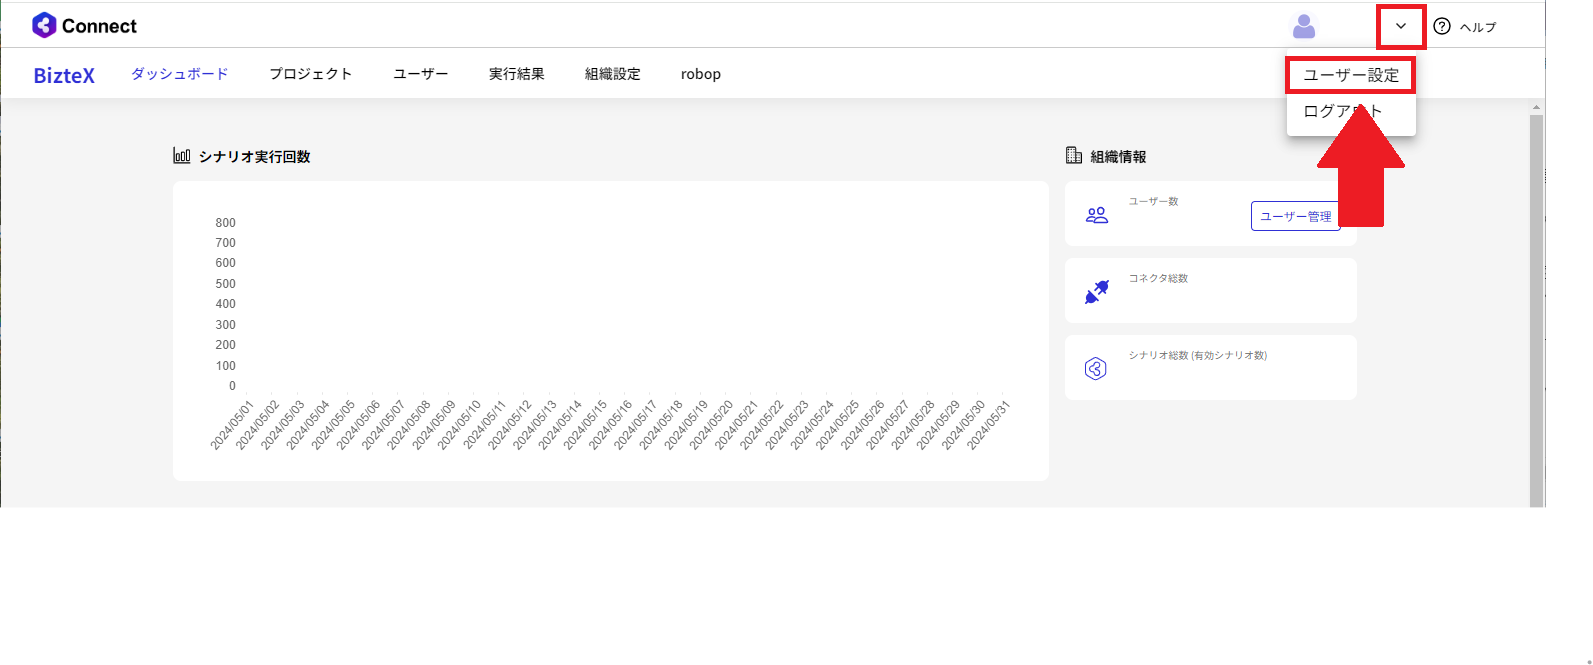This screenshot has width=1593, height=665.
Task: Switch to the プロジェクト tab
Action: [x=311, y=74]
